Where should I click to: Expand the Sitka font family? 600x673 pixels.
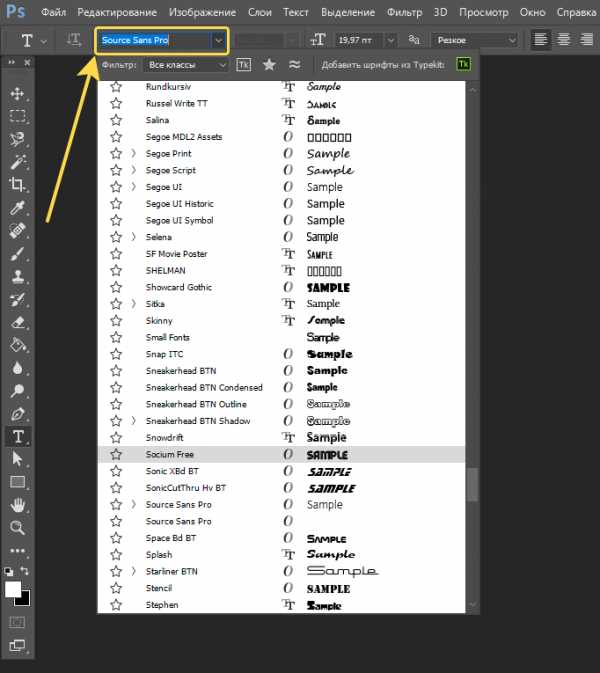[x=133, y=304]
